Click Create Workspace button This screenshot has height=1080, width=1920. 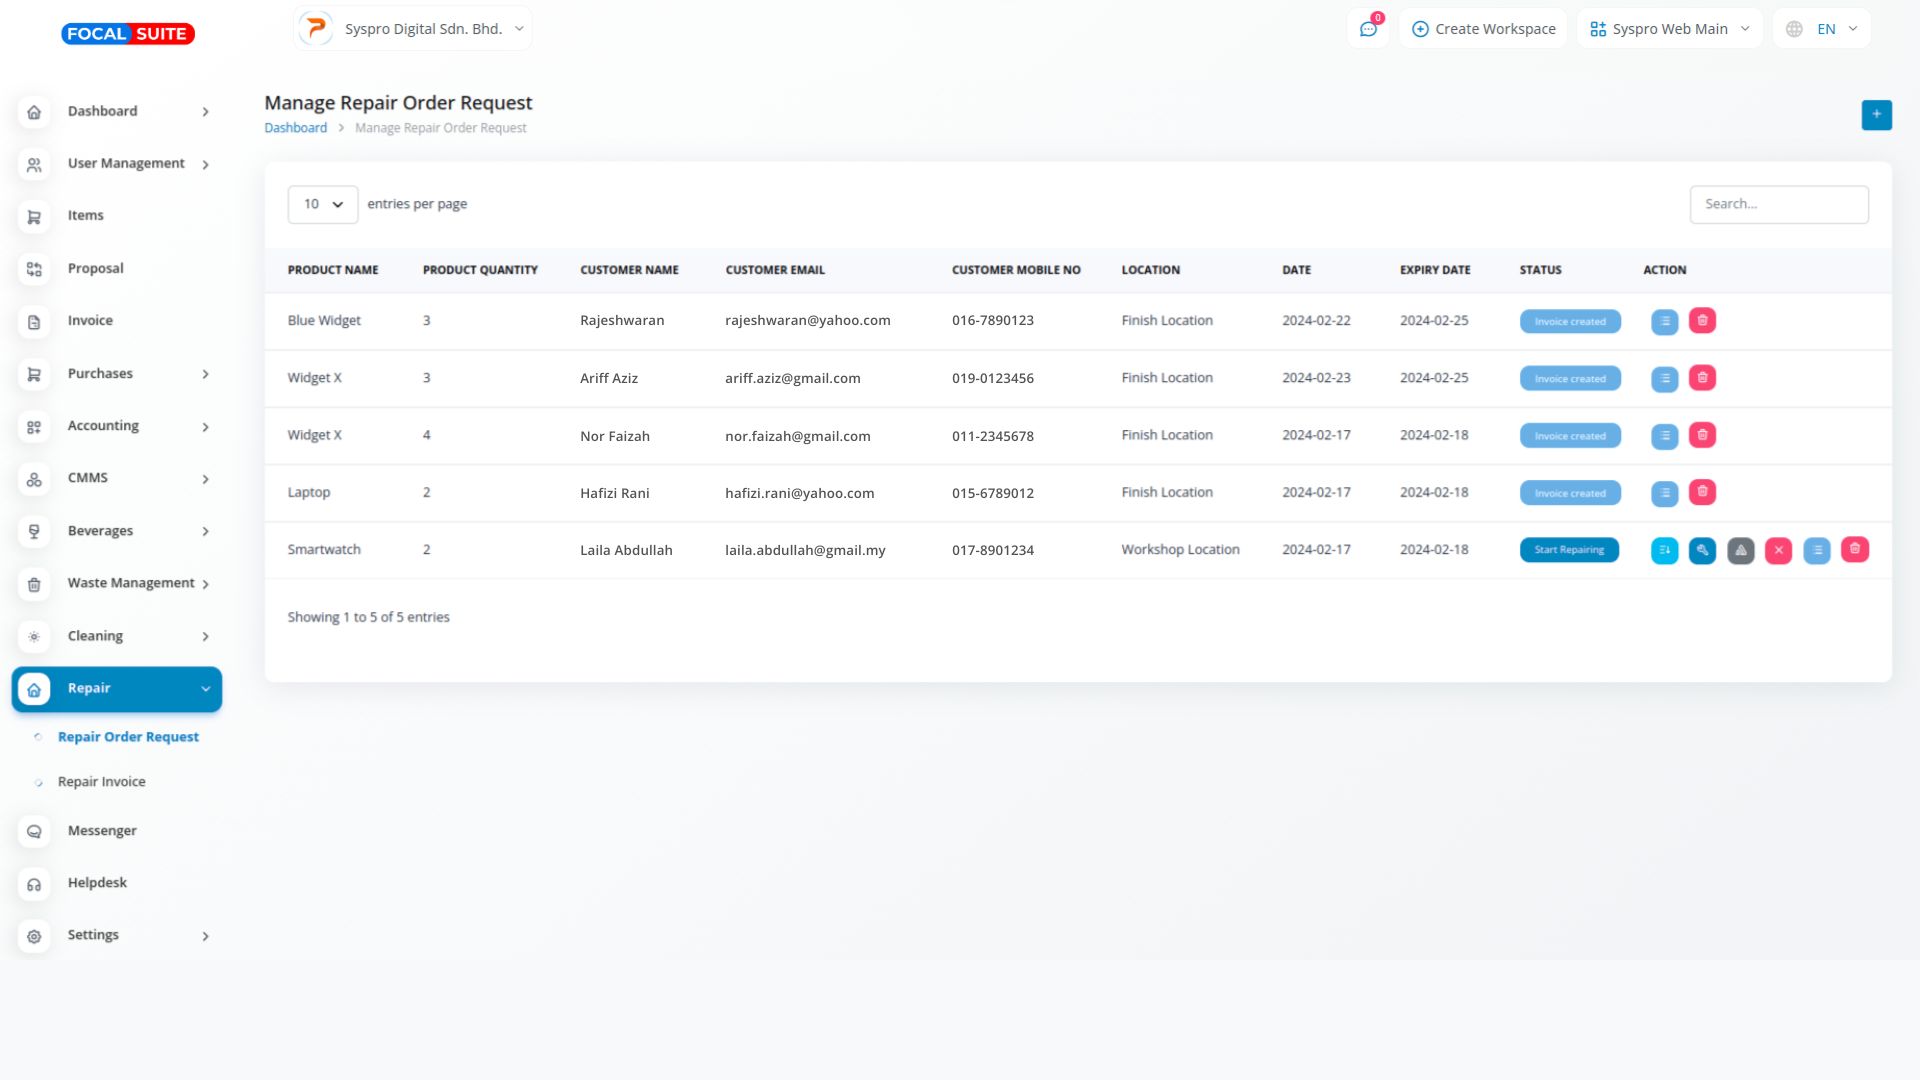click(x=1483, y=29)
